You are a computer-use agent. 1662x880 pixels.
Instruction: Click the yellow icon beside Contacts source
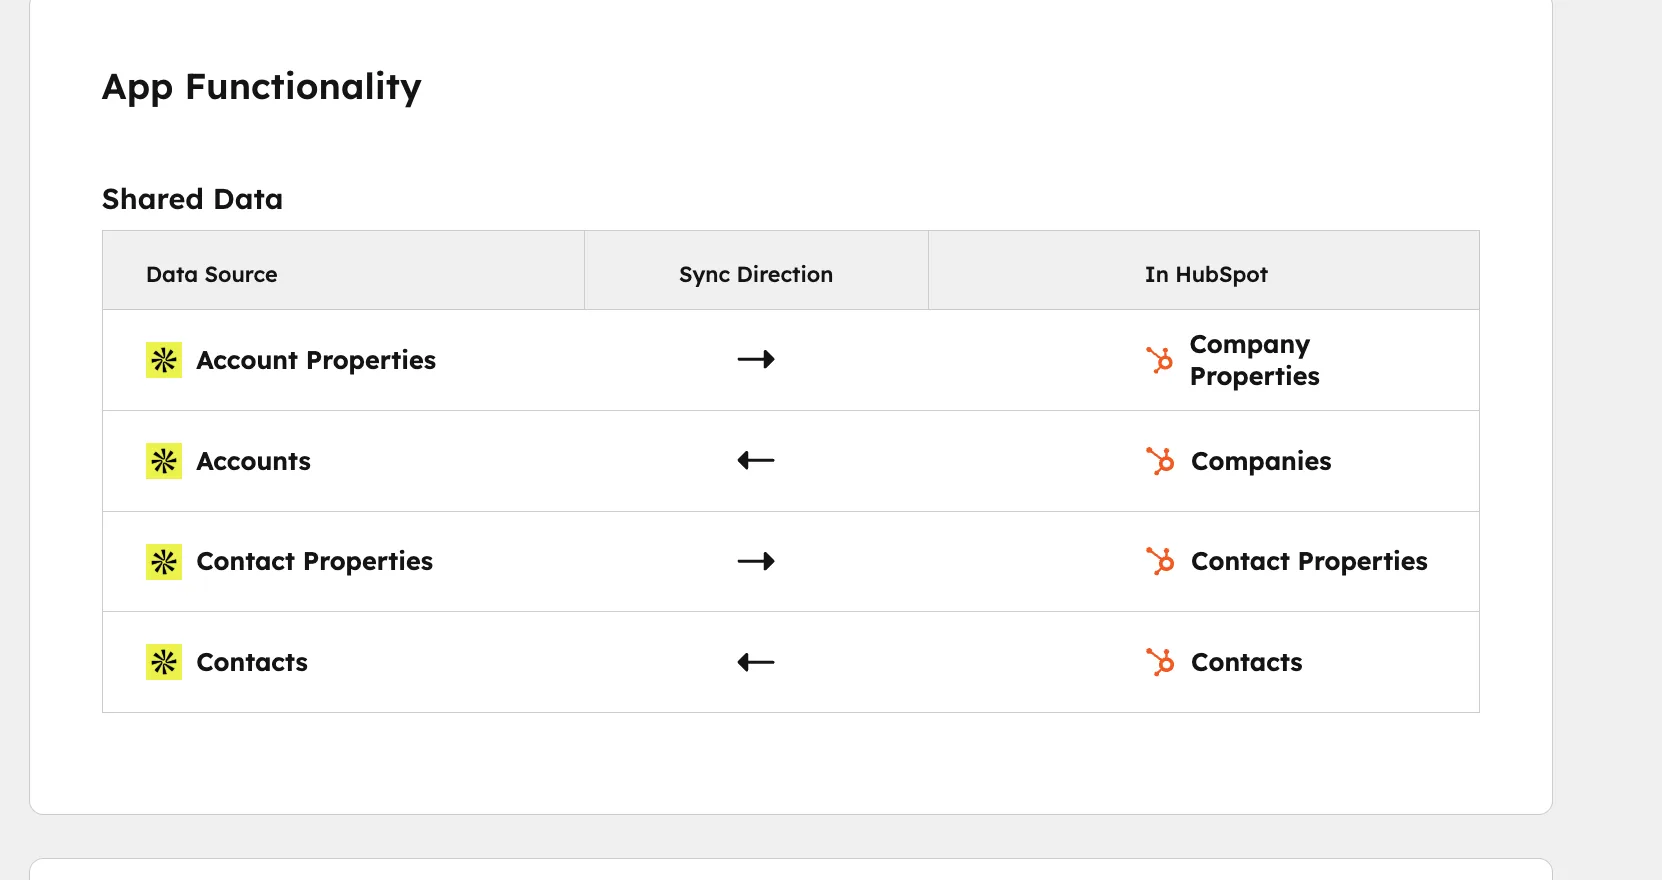164,662
